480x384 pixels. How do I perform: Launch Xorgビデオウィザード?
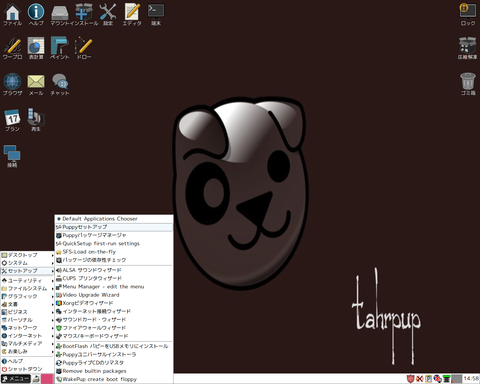click(x=114, y=303)
